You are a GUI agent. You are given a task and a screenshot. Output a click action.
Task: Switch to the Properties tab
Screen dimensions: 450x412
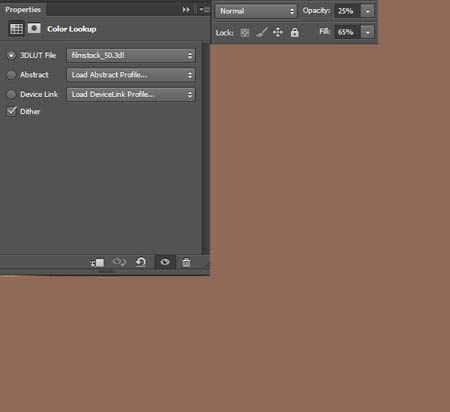coord(23,10)
